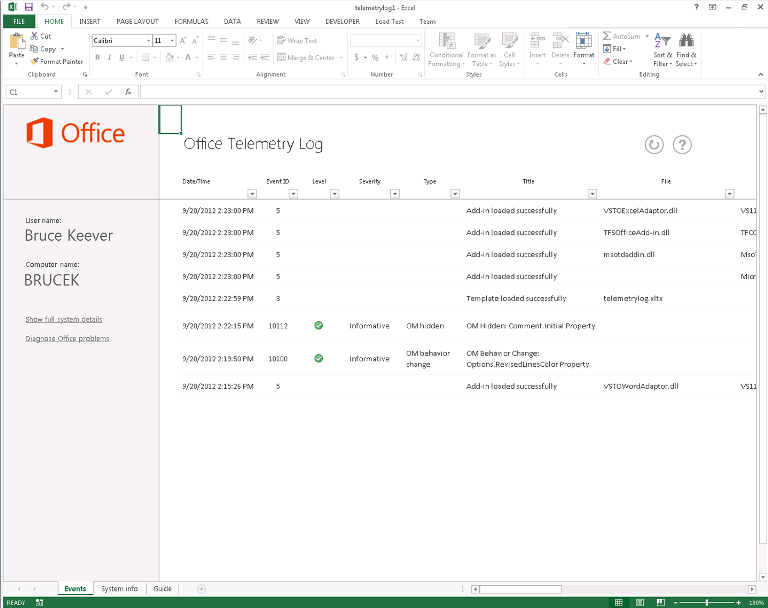Switch to the DEVELOPER ribbon tab

pos(342,22)
